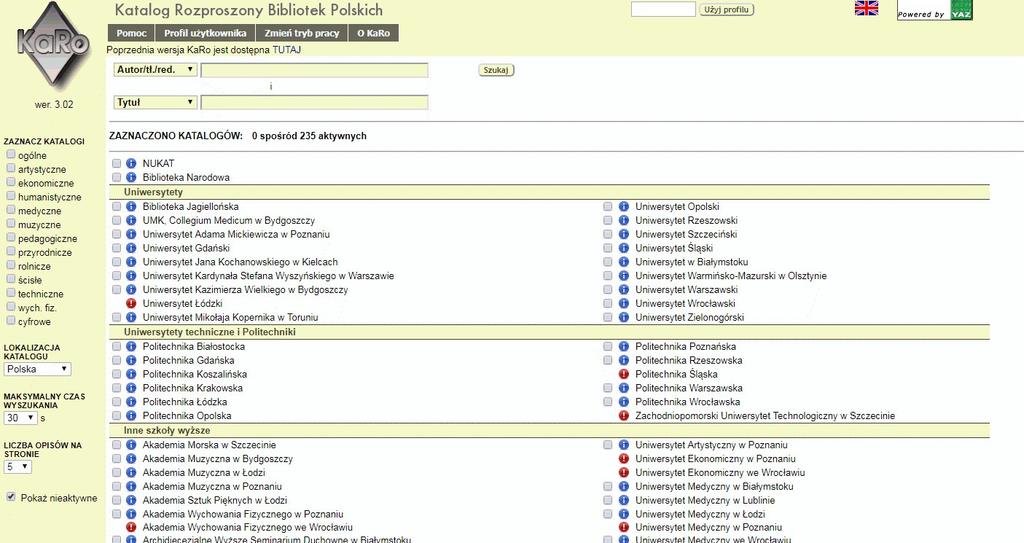Open the 'Tytuł' search field dropdown
The width and height of the screenshot is (1024, 543).
click(x=155, y=102)
